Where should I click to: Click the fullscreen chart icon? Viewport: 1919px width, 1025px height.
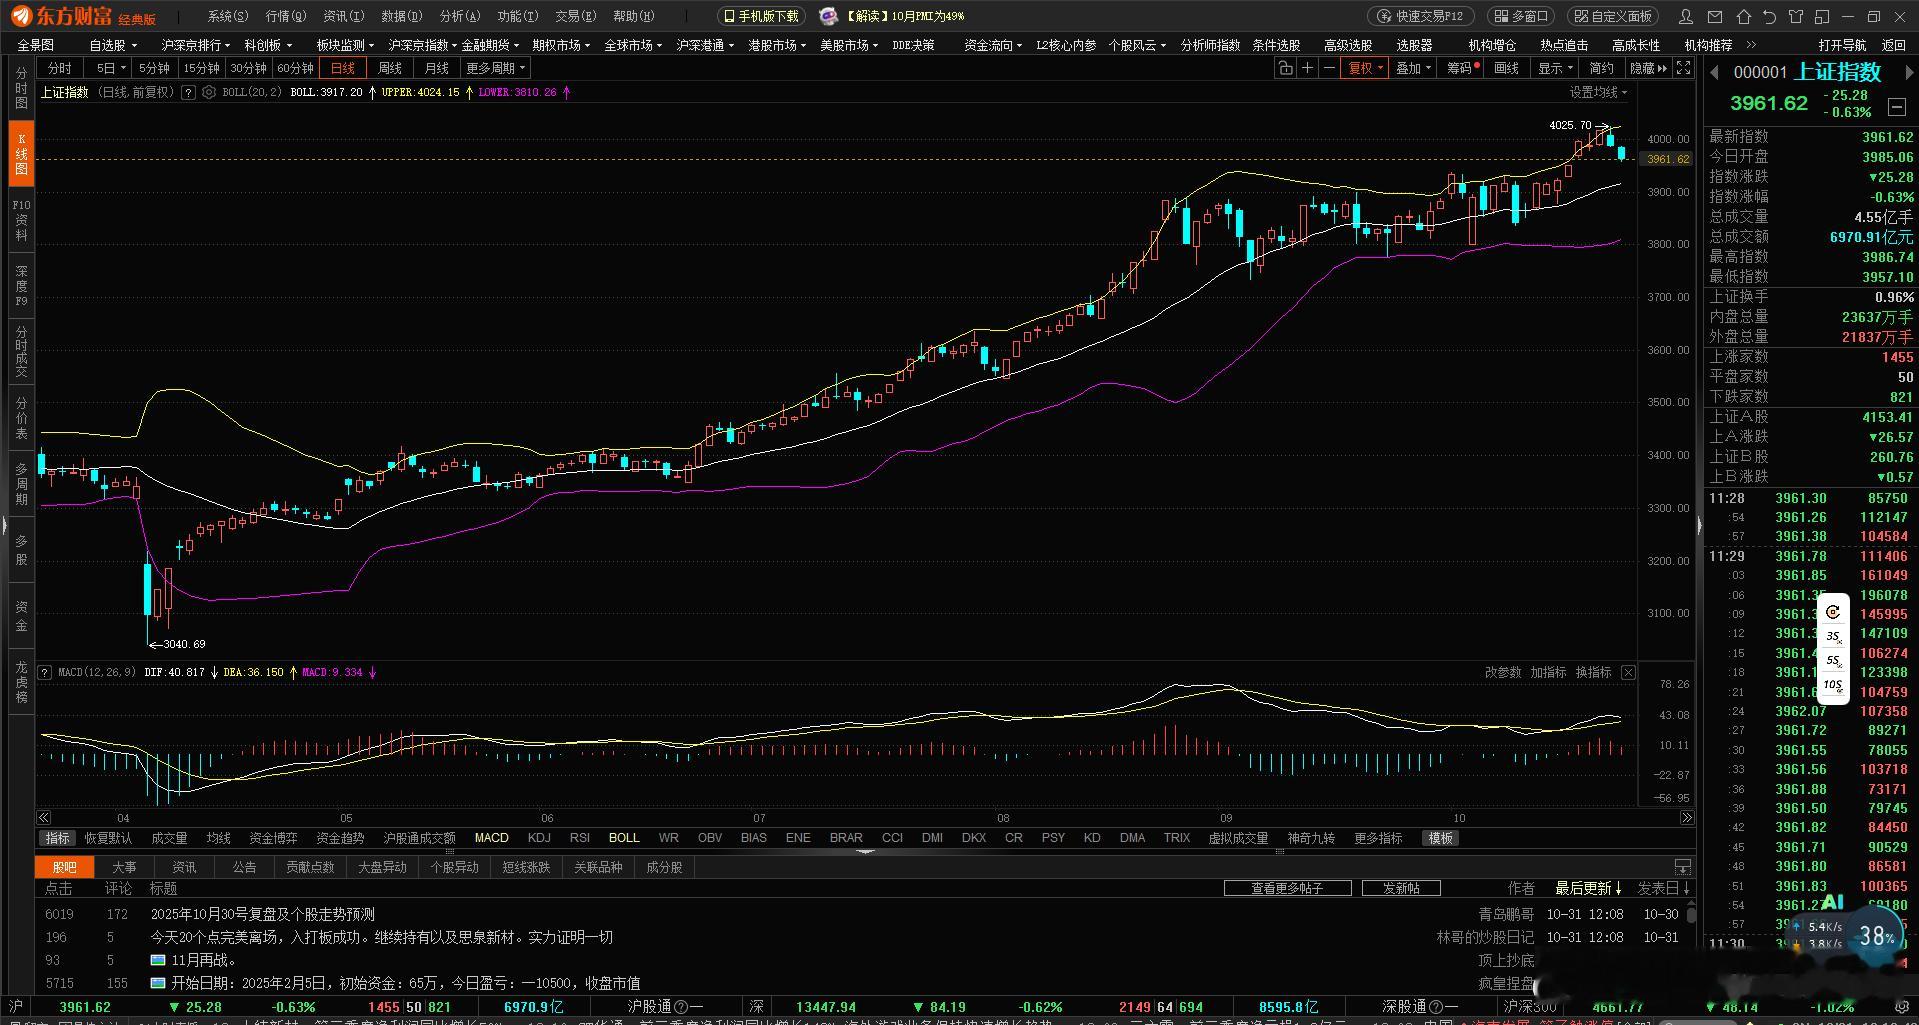point(1684,68)
